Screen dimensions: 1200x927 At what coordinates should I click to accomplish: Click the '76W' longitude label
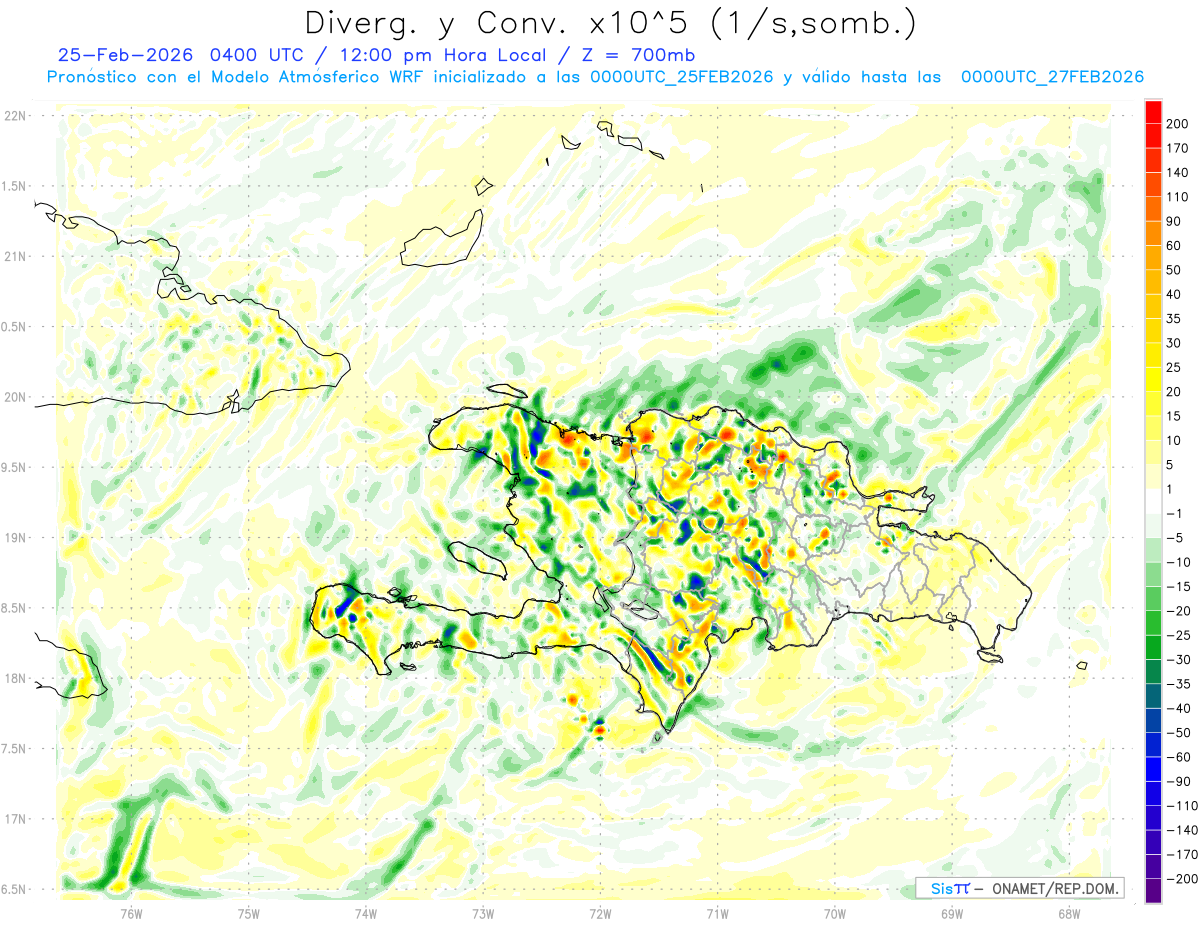(131, 913)
